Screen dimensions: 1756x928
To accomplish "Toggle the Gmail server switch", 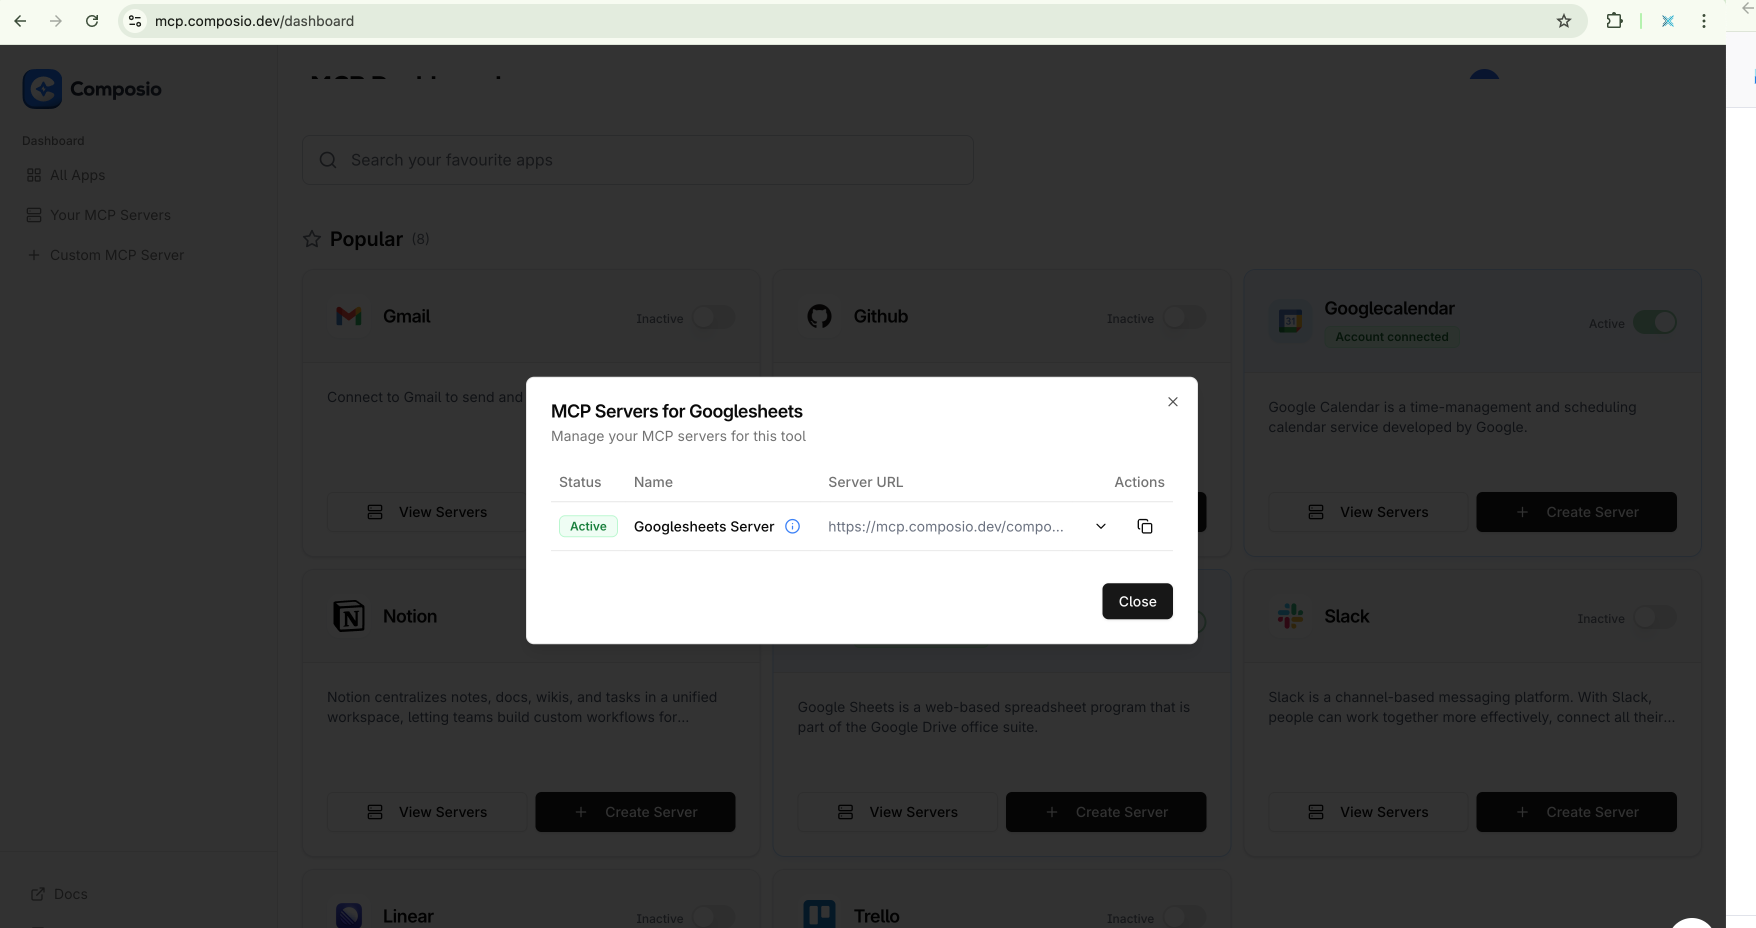I will click(713, 318).
